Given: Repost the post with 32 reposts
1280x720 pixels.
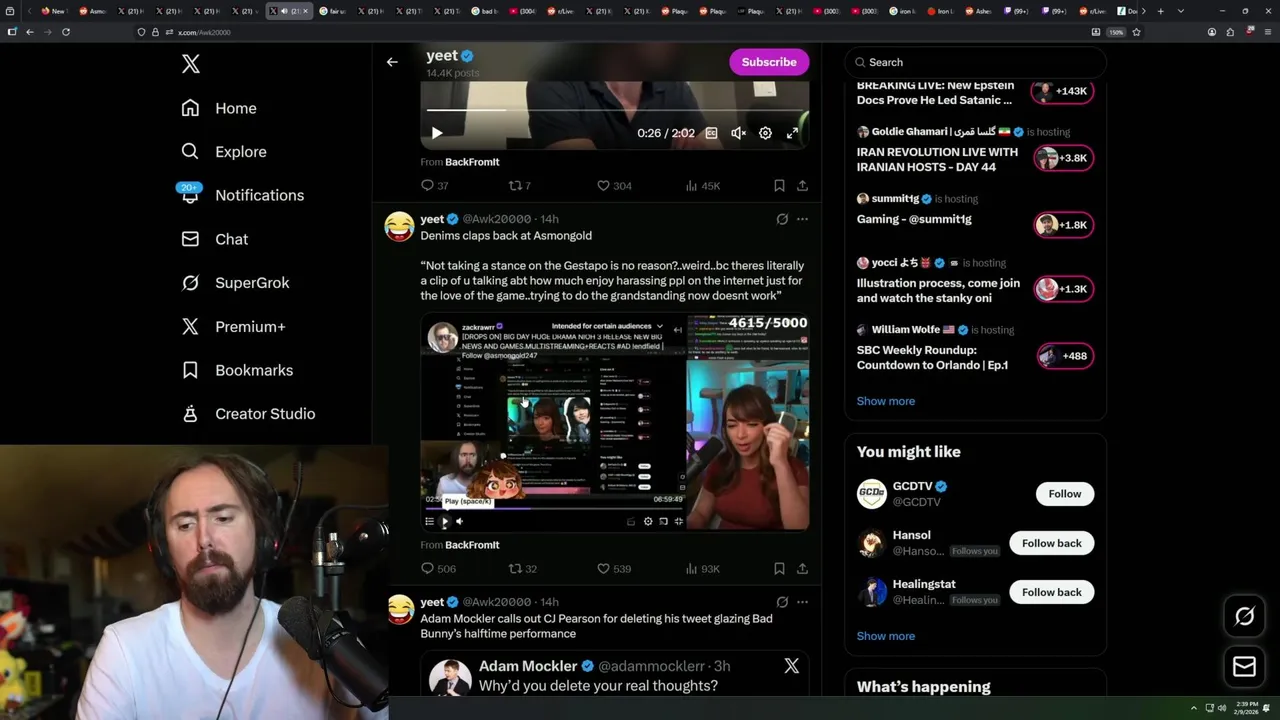Looking at the screenshot, I should click(x=523, y=569).
